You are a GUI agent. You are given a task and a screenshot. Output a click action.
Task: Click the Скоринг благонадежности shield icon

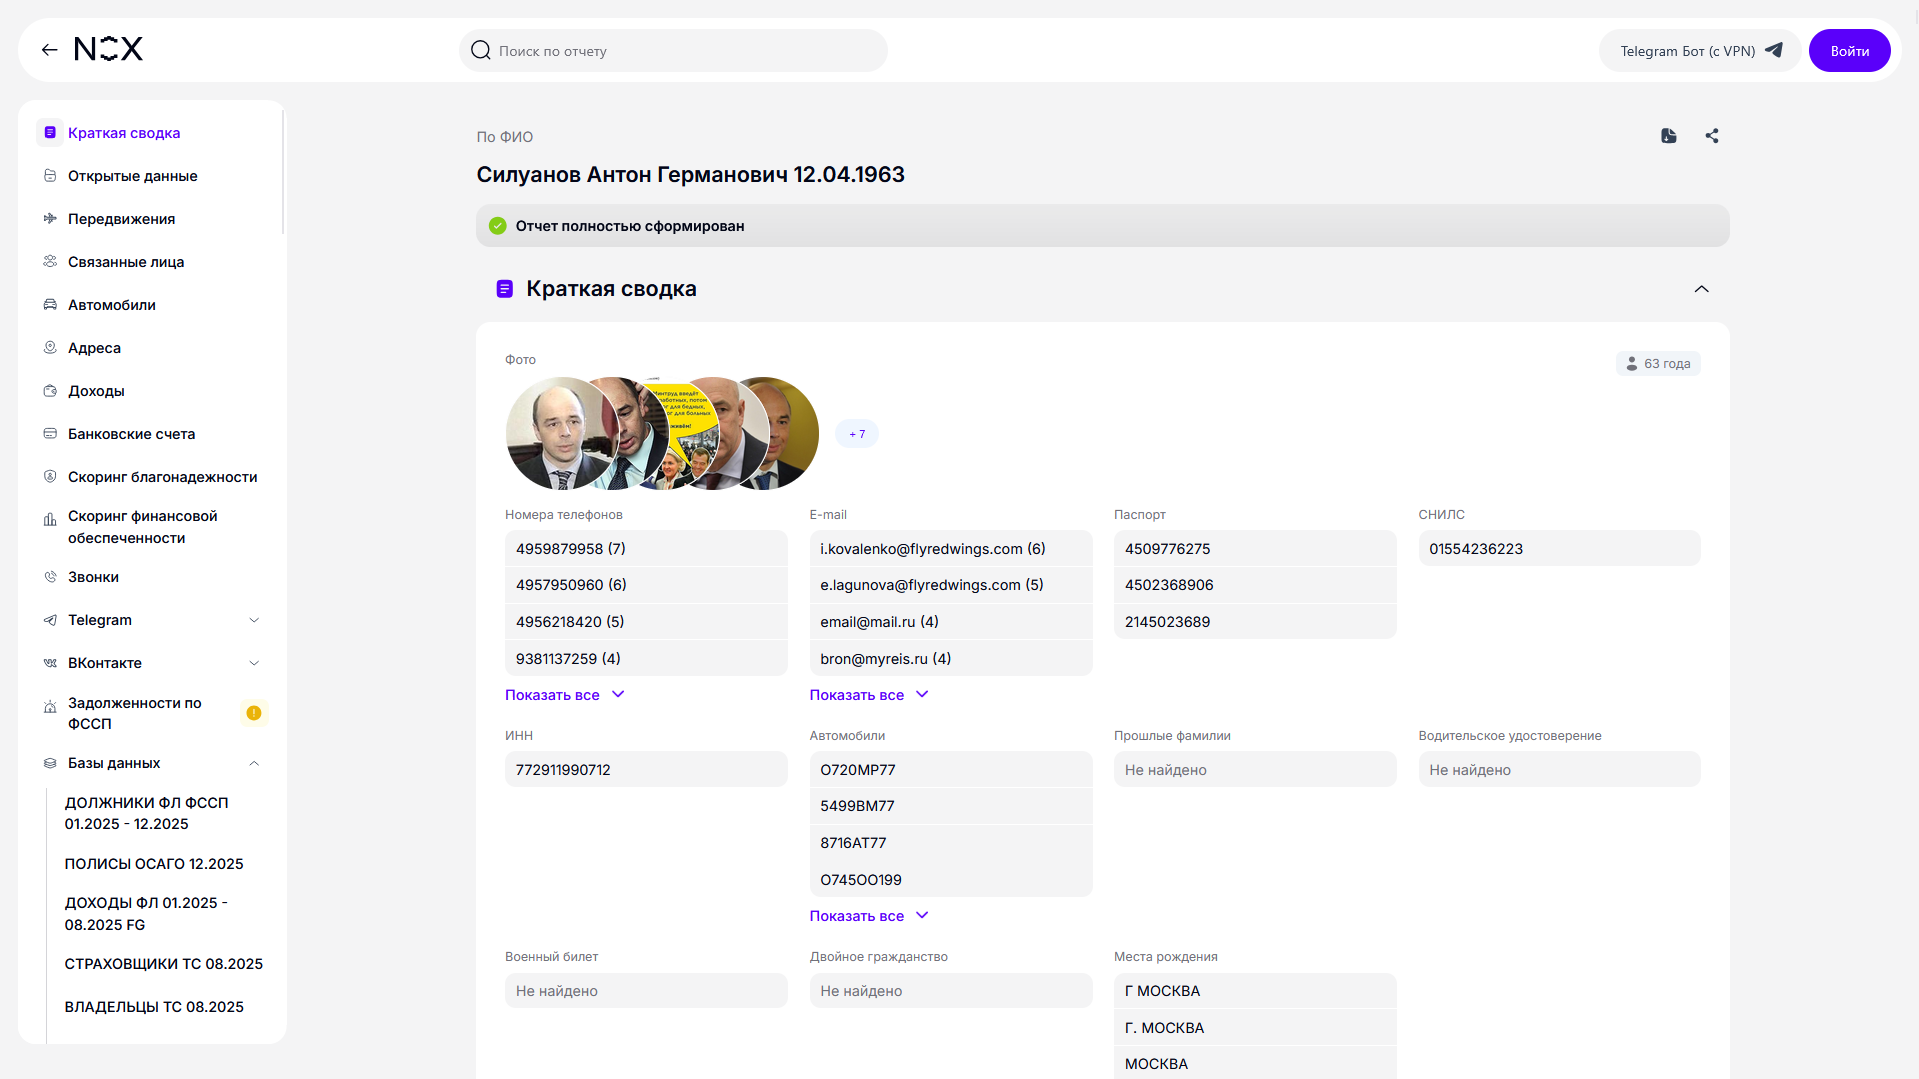coord(50,477)
